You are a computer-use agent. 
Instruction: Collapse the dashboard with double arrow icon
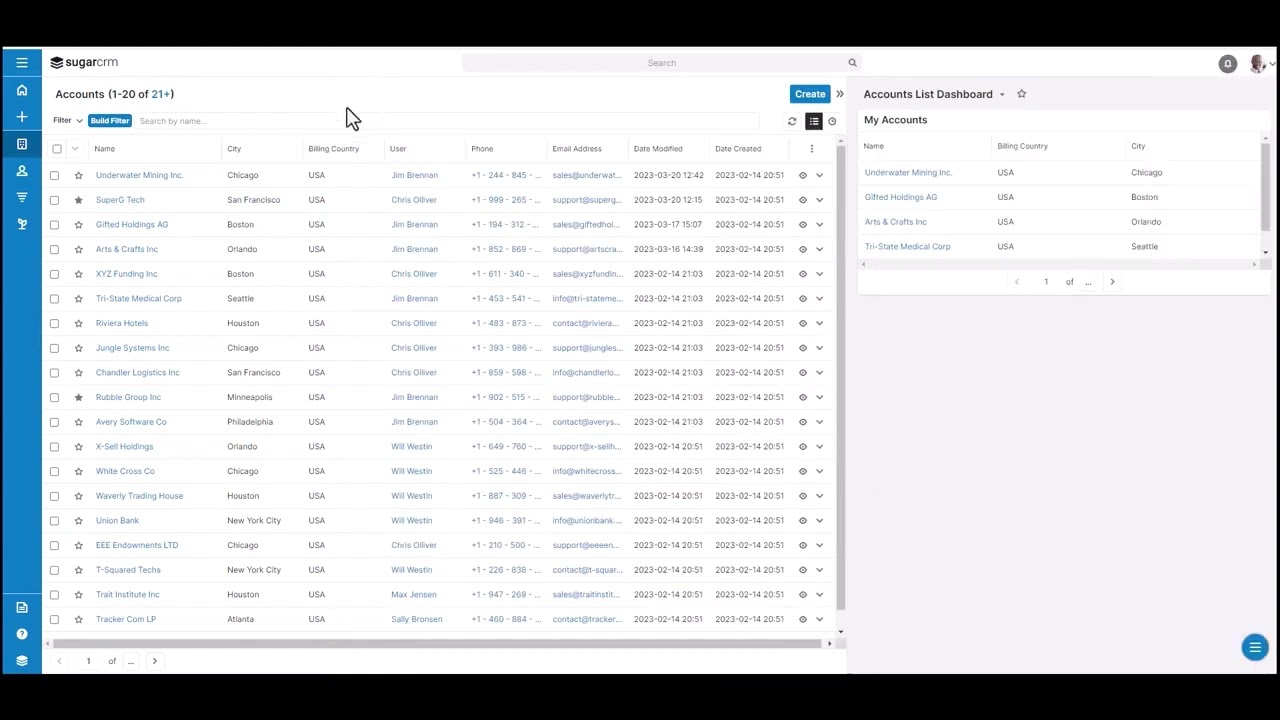(840, 94)
